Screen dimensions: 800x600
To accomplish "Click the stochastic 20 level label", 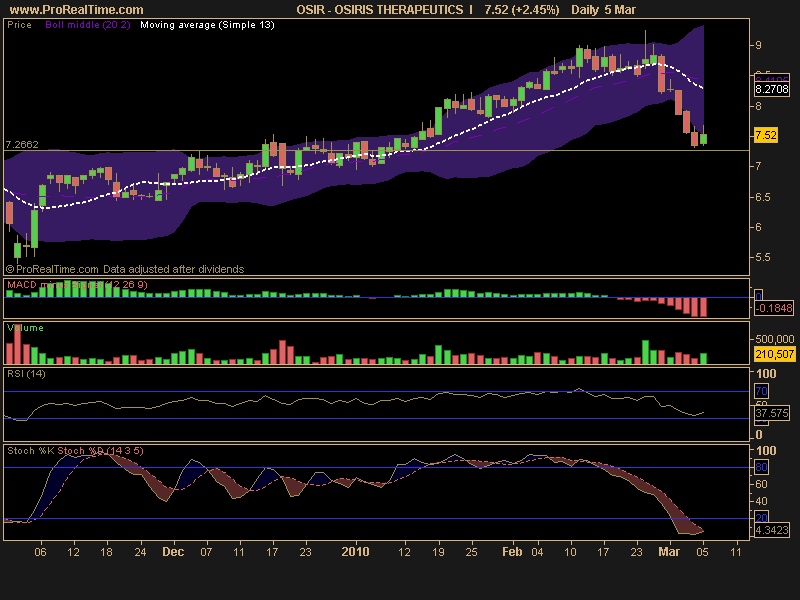I will pyautogui.click(x=761, y=518).
